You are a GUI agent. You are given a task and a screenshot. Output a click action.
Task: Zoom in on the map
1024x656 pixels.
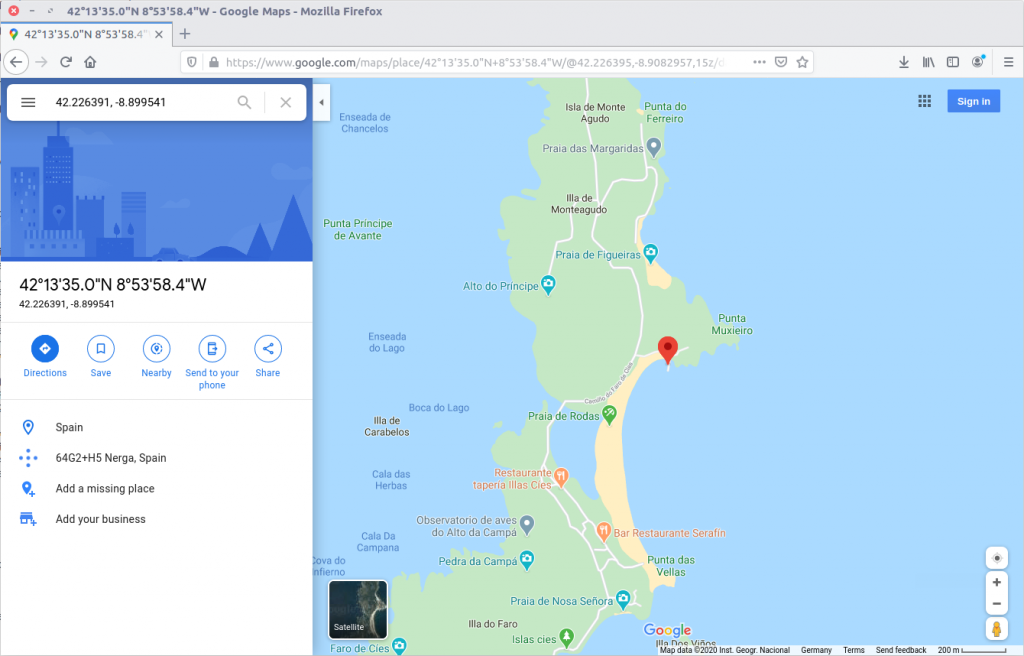(997, 582)
